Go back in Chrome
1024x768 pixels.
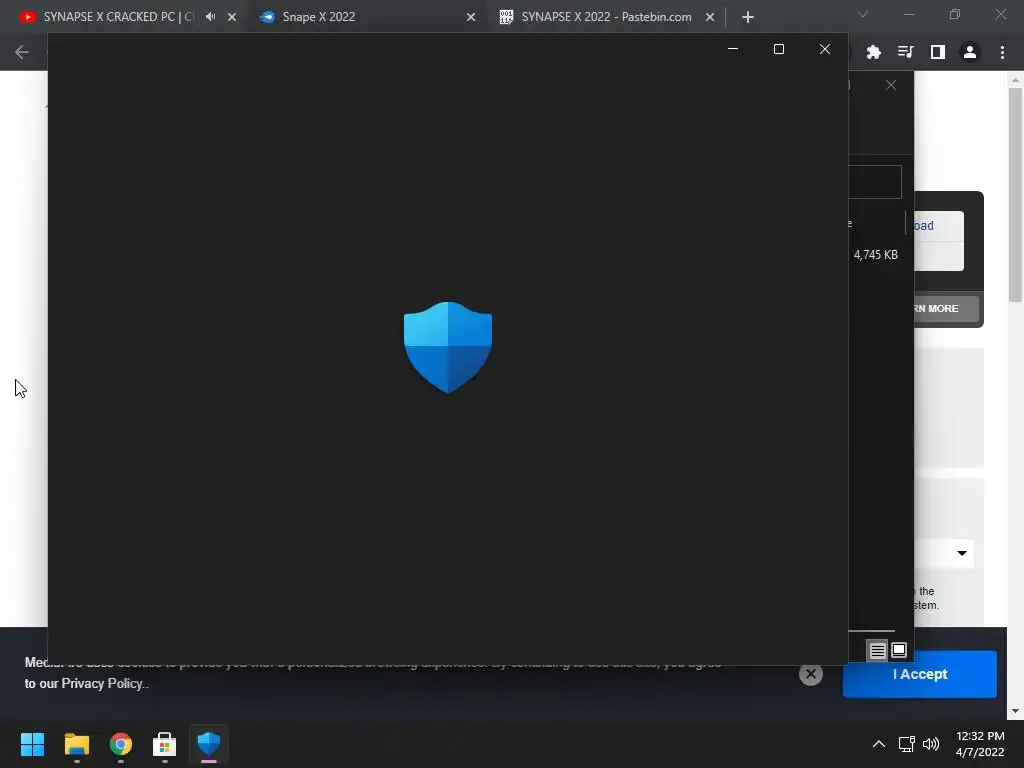pos(22,52)
